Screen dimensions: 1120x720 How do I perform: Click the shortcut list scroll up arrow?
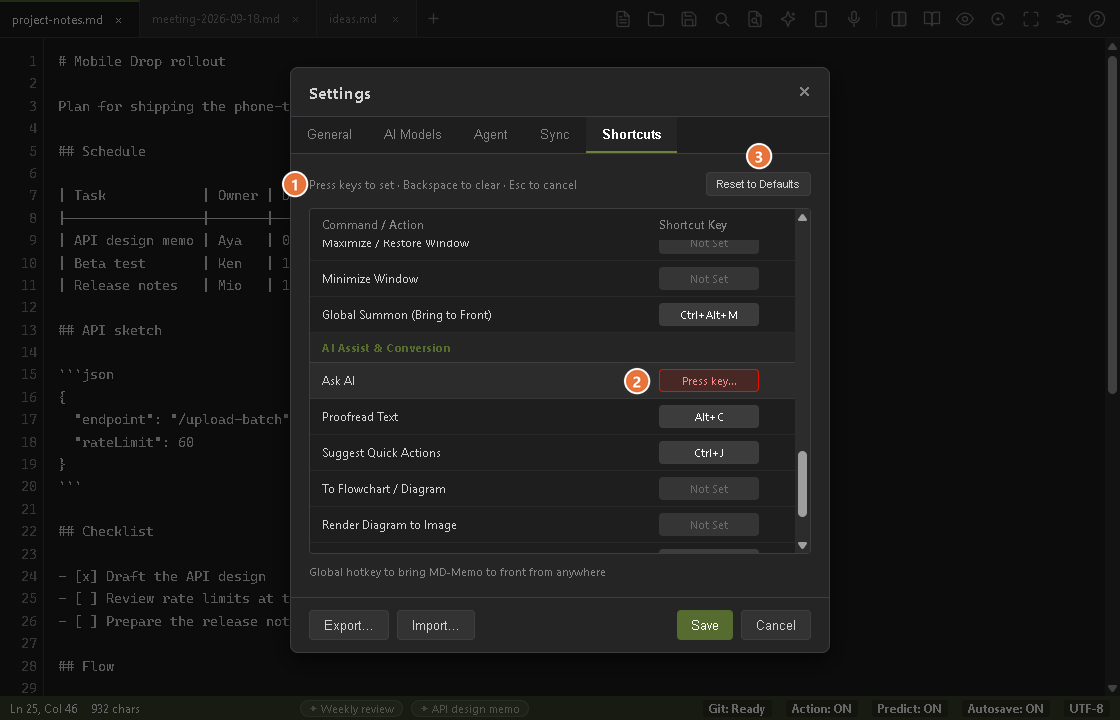click(x=802, y=217)
